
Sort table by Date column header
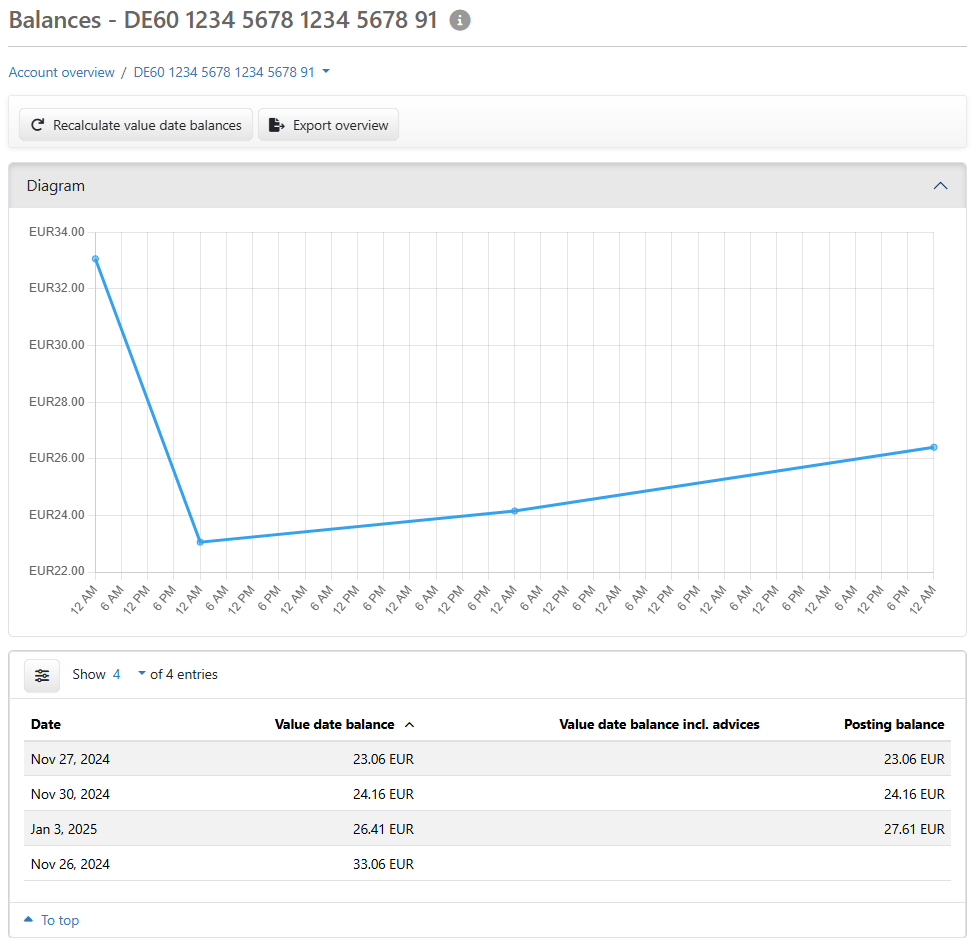click(x=46, y=724)
